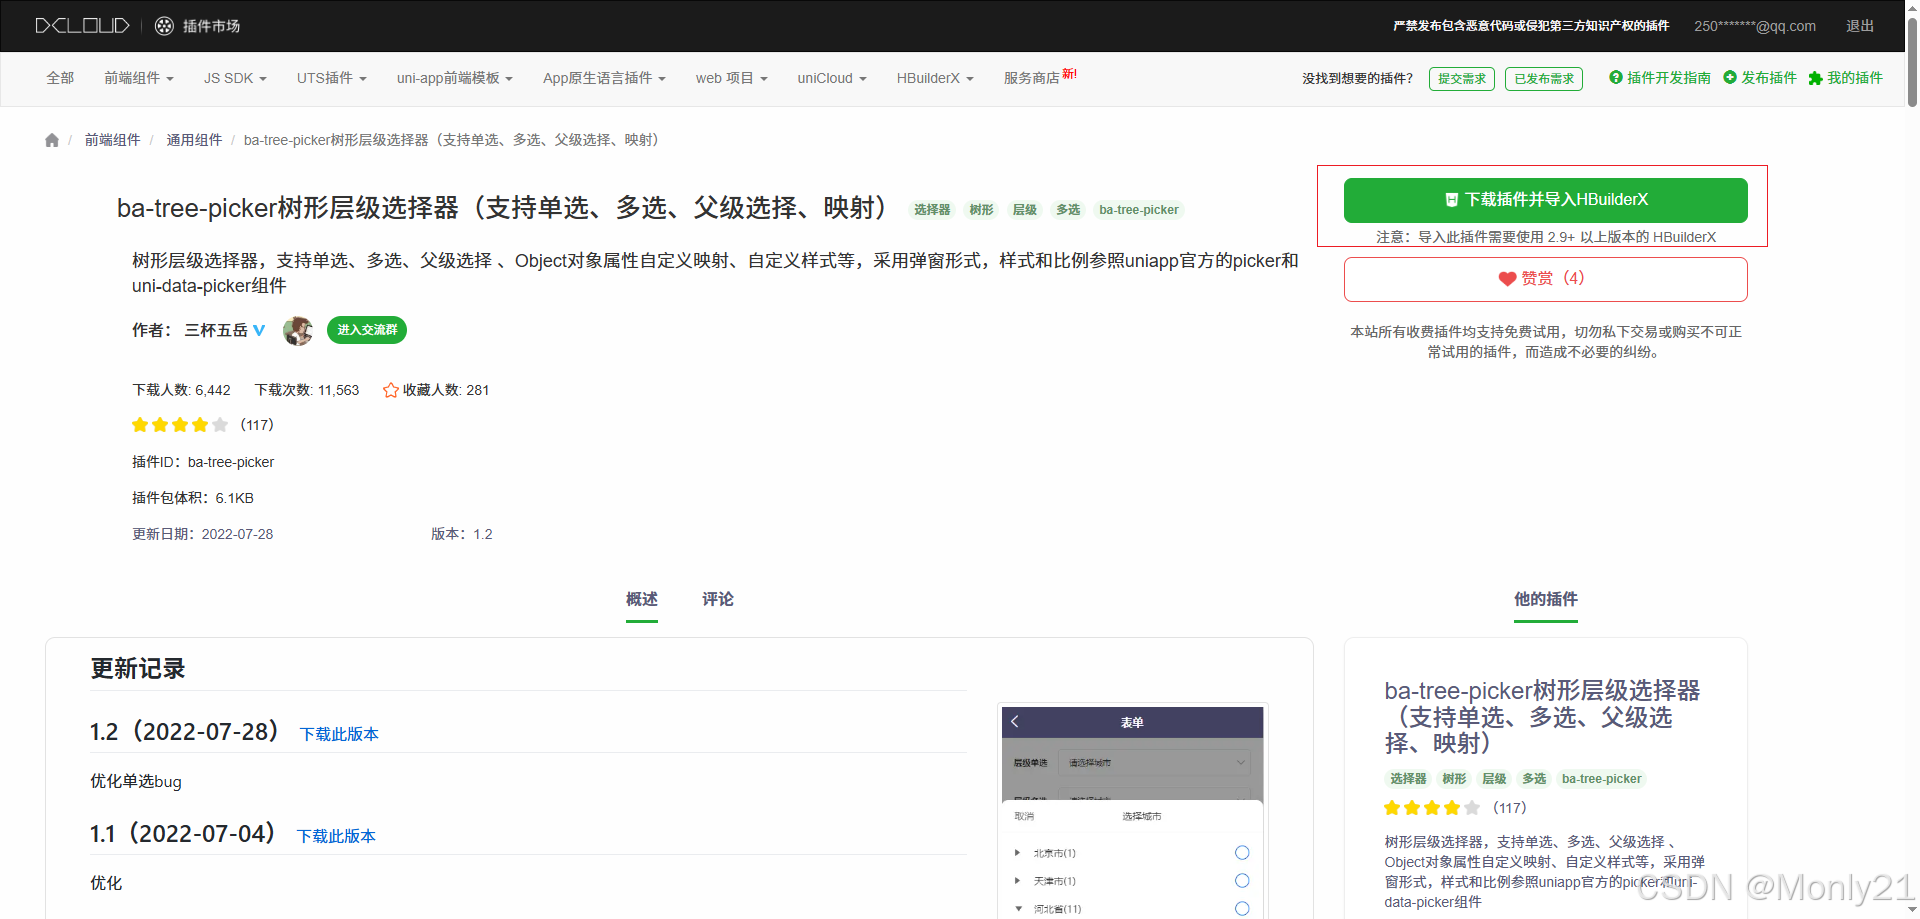Select radio button for 河北省(11)
1920x919 pixels.
point(1242,909)
